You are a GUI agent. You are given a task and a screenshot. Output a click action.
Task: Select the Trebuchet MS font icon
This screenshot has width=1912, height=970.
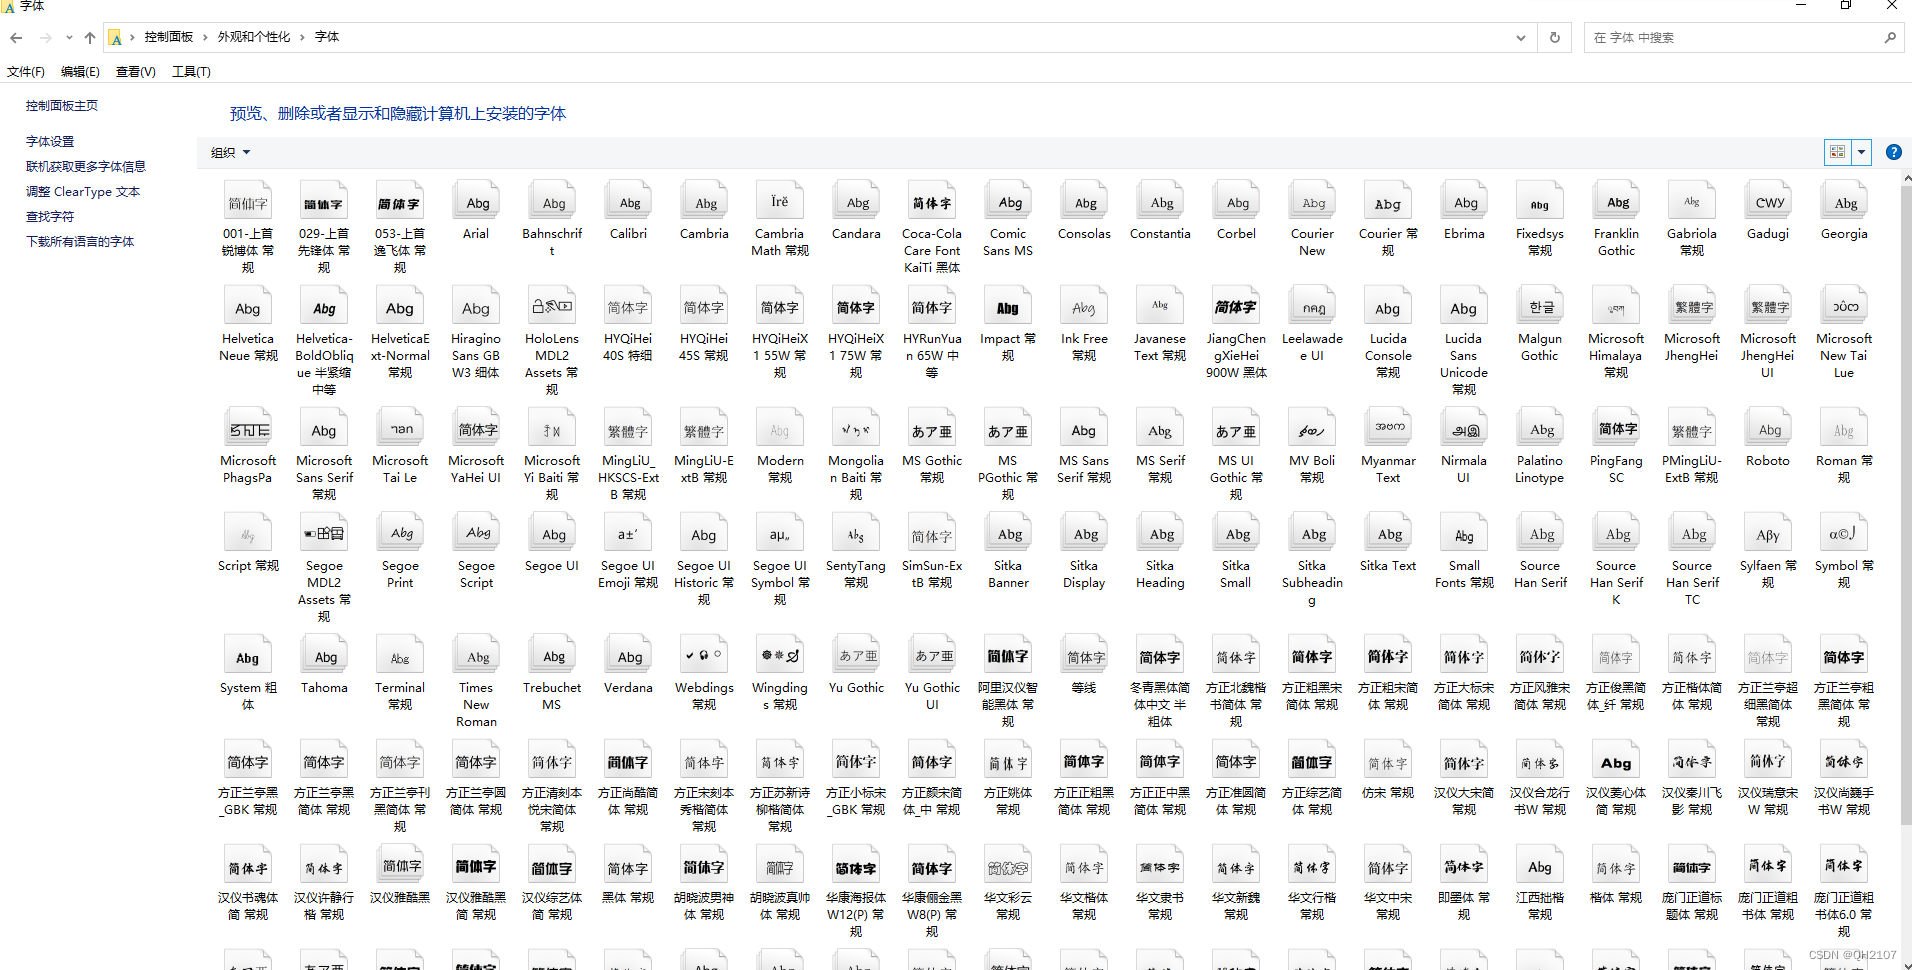pyautogui.click(x=552, y=656)
